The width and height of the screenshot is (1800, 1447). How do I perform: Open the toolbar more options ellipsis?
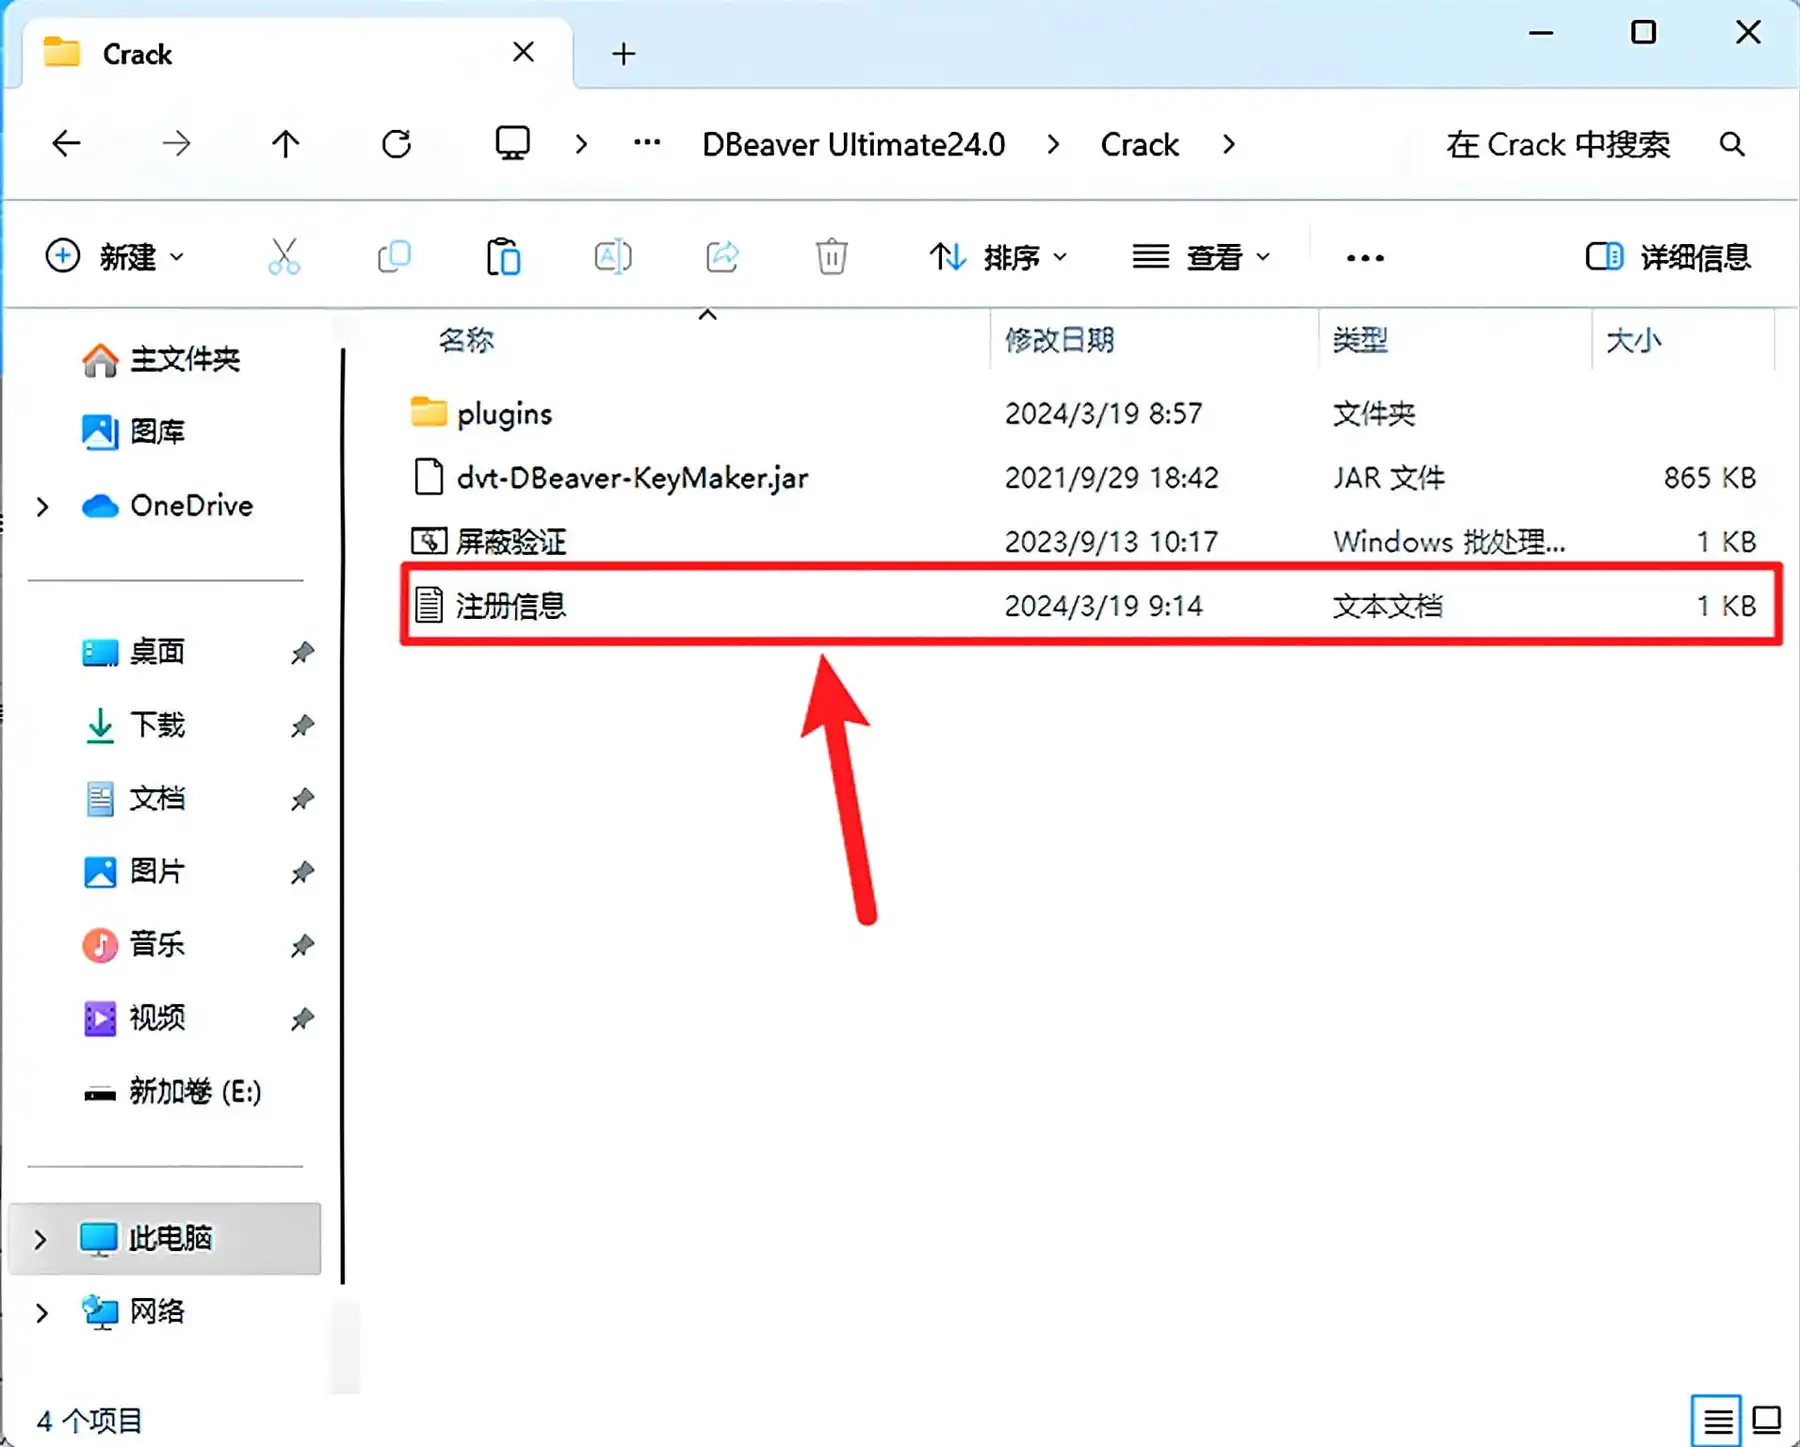[x=1365, y=258]
